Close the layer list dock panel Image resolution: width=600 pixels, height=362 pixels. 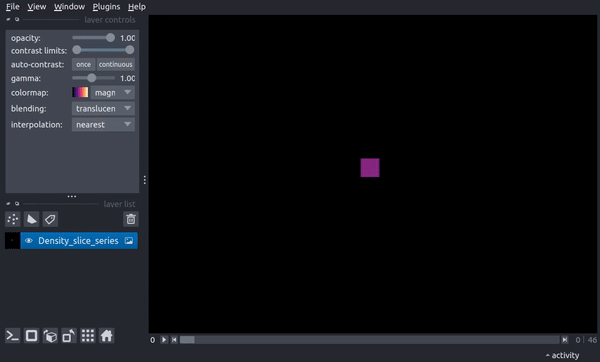8,204
